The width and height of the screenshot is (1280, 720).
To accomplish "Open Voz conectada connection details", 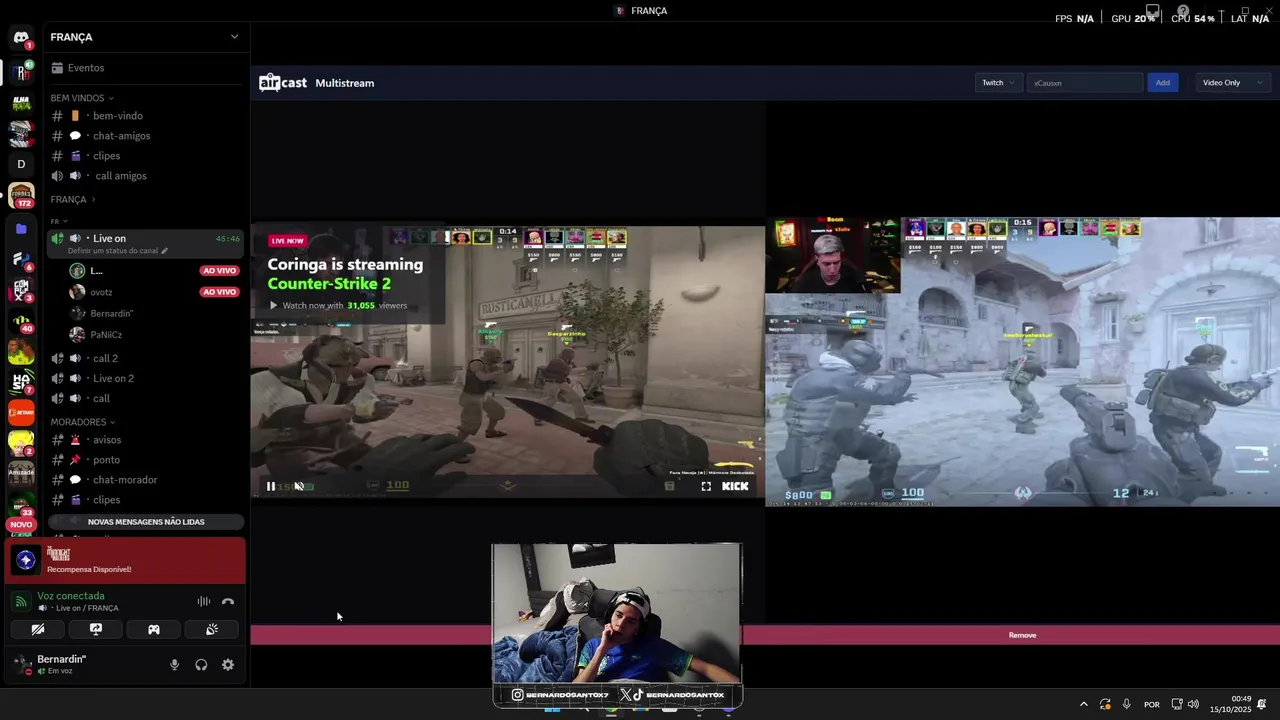I will coord(71,596).
